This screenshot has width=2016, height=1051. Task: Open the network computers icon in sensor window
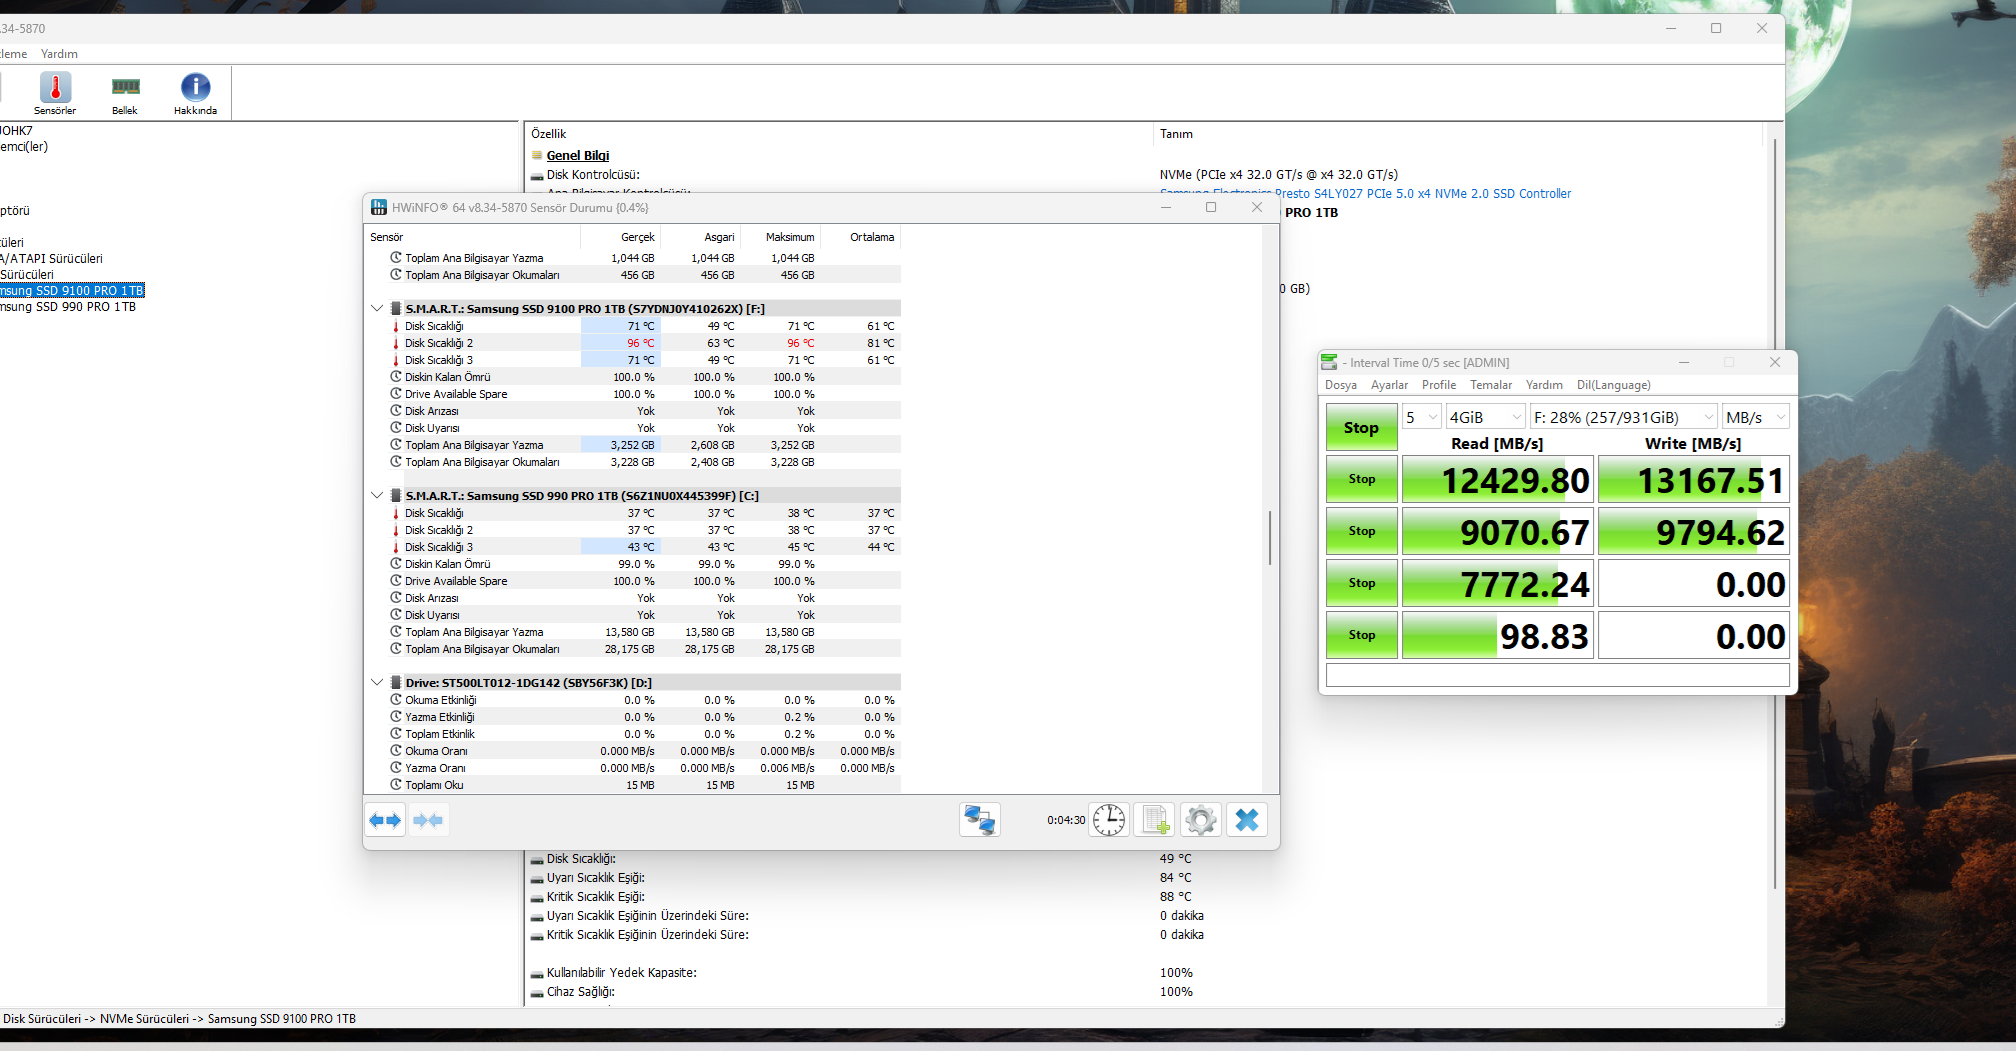pyautogui.click(x=979, y=820)
